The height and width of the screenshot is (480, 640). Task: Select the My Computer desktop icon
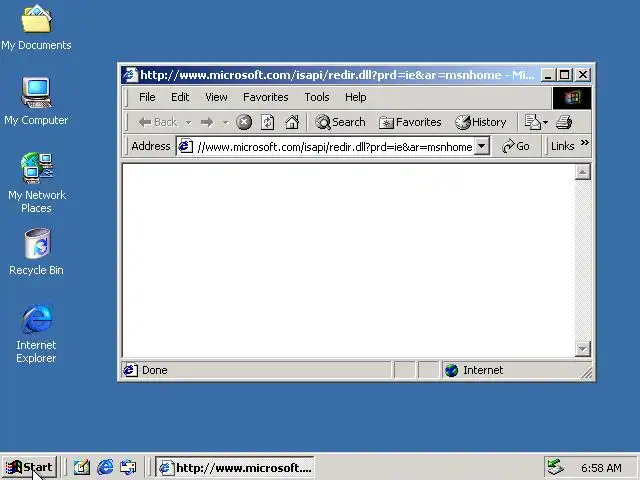36,101
